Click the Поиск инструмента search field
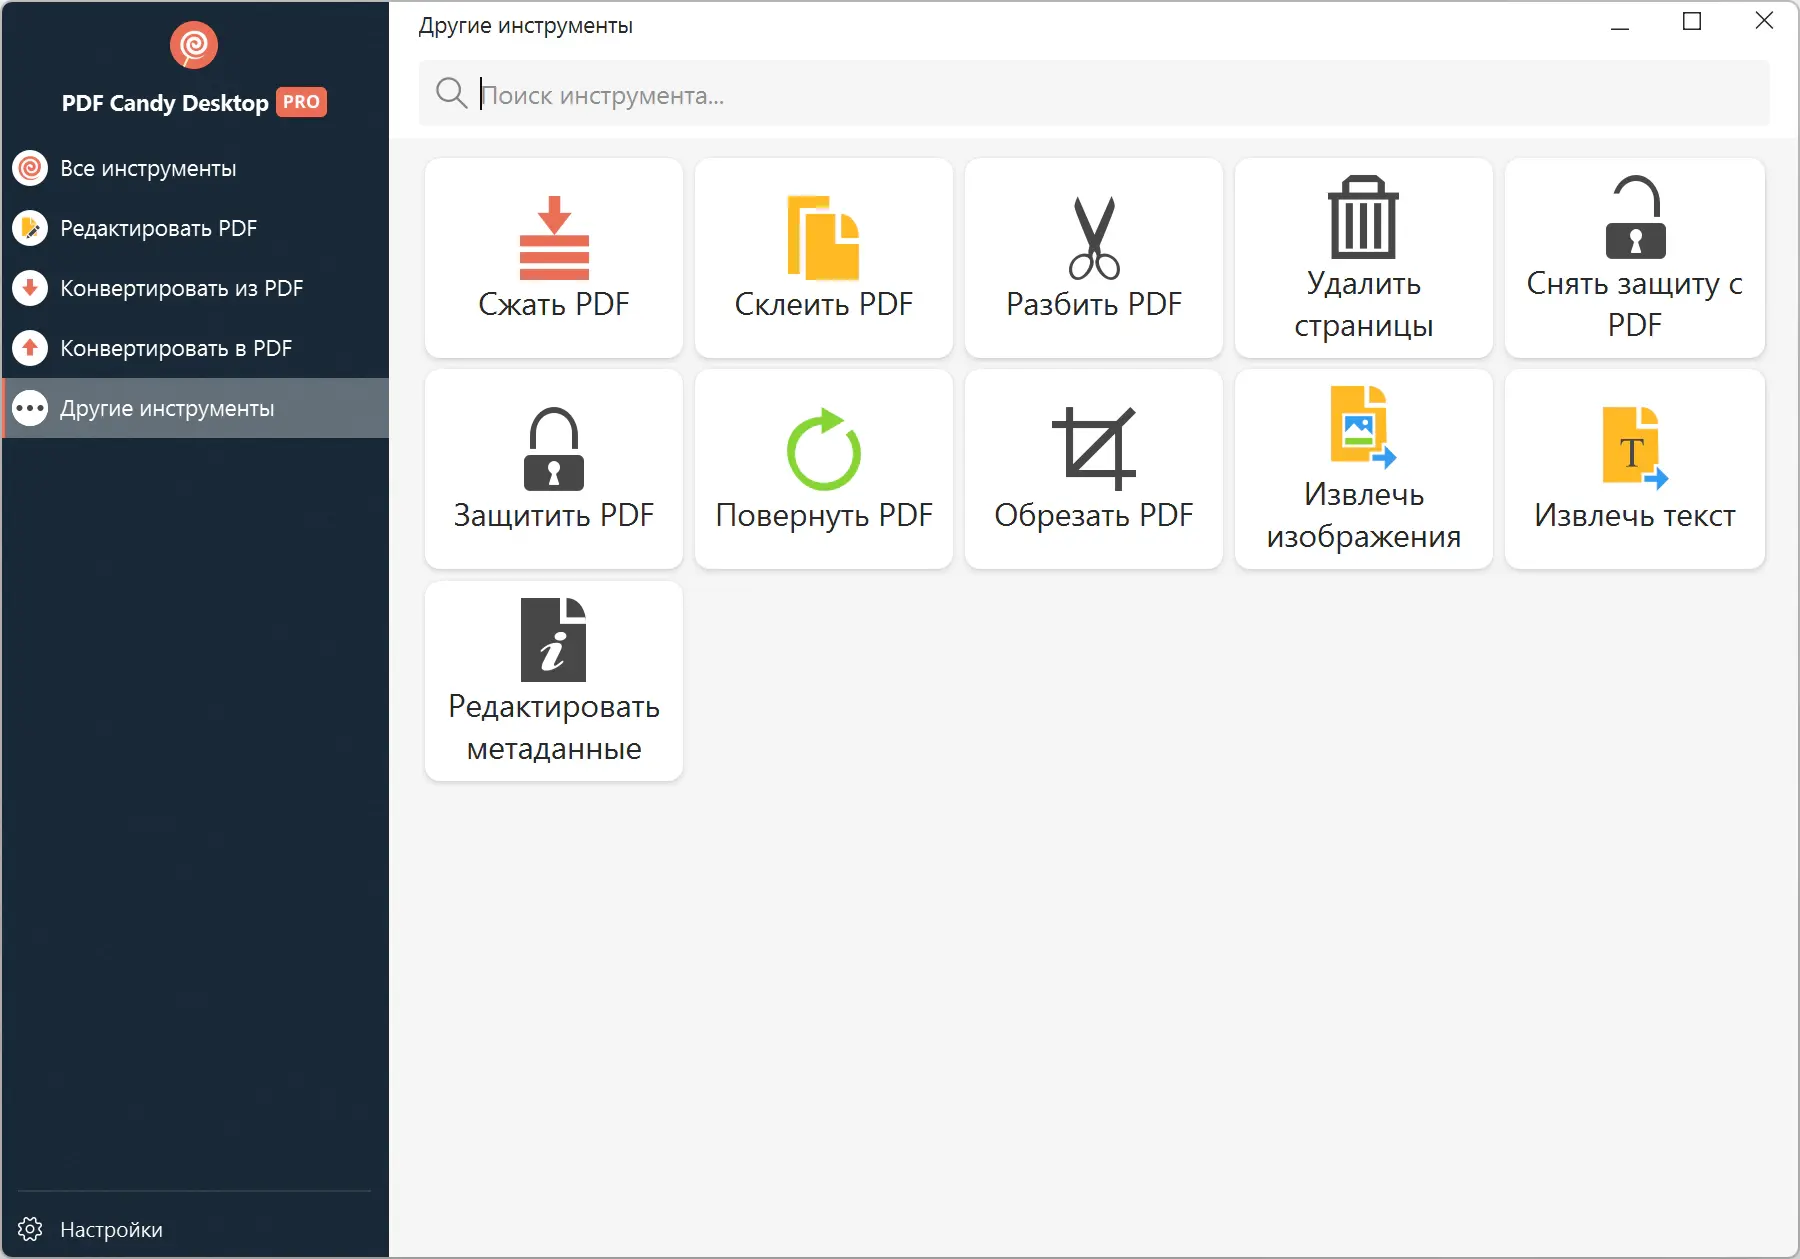 click(1093, 94)
